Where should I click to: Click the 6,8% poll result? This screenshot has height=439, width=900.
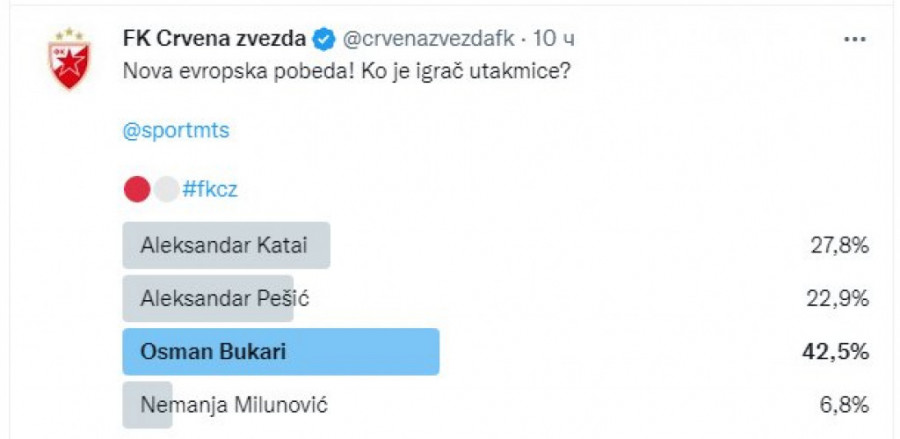[845, 405]
